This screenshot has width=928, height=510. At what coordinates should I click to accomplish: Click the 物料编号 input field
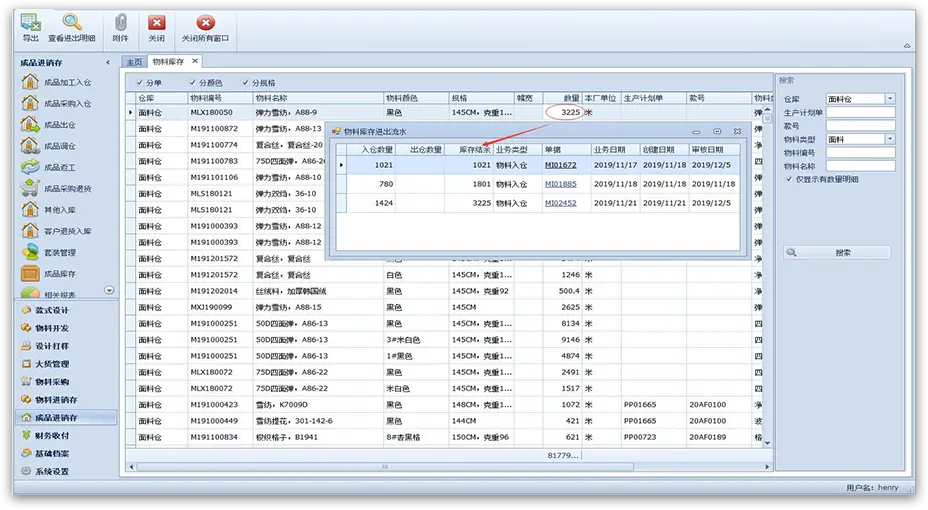coord(861,153)
